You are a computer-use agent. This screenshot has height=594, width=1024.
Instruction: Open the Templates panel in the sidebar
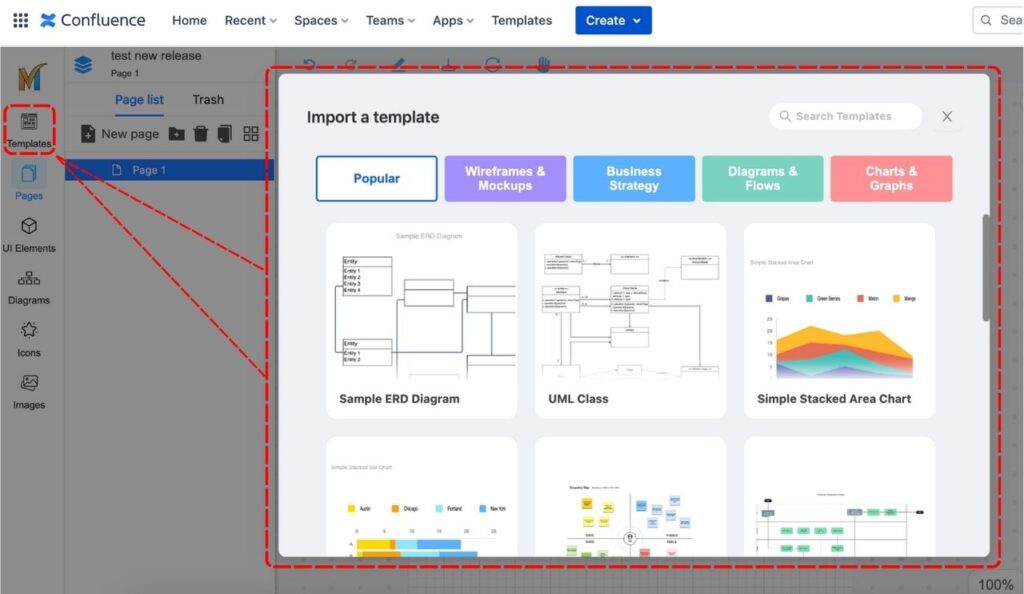28,128
